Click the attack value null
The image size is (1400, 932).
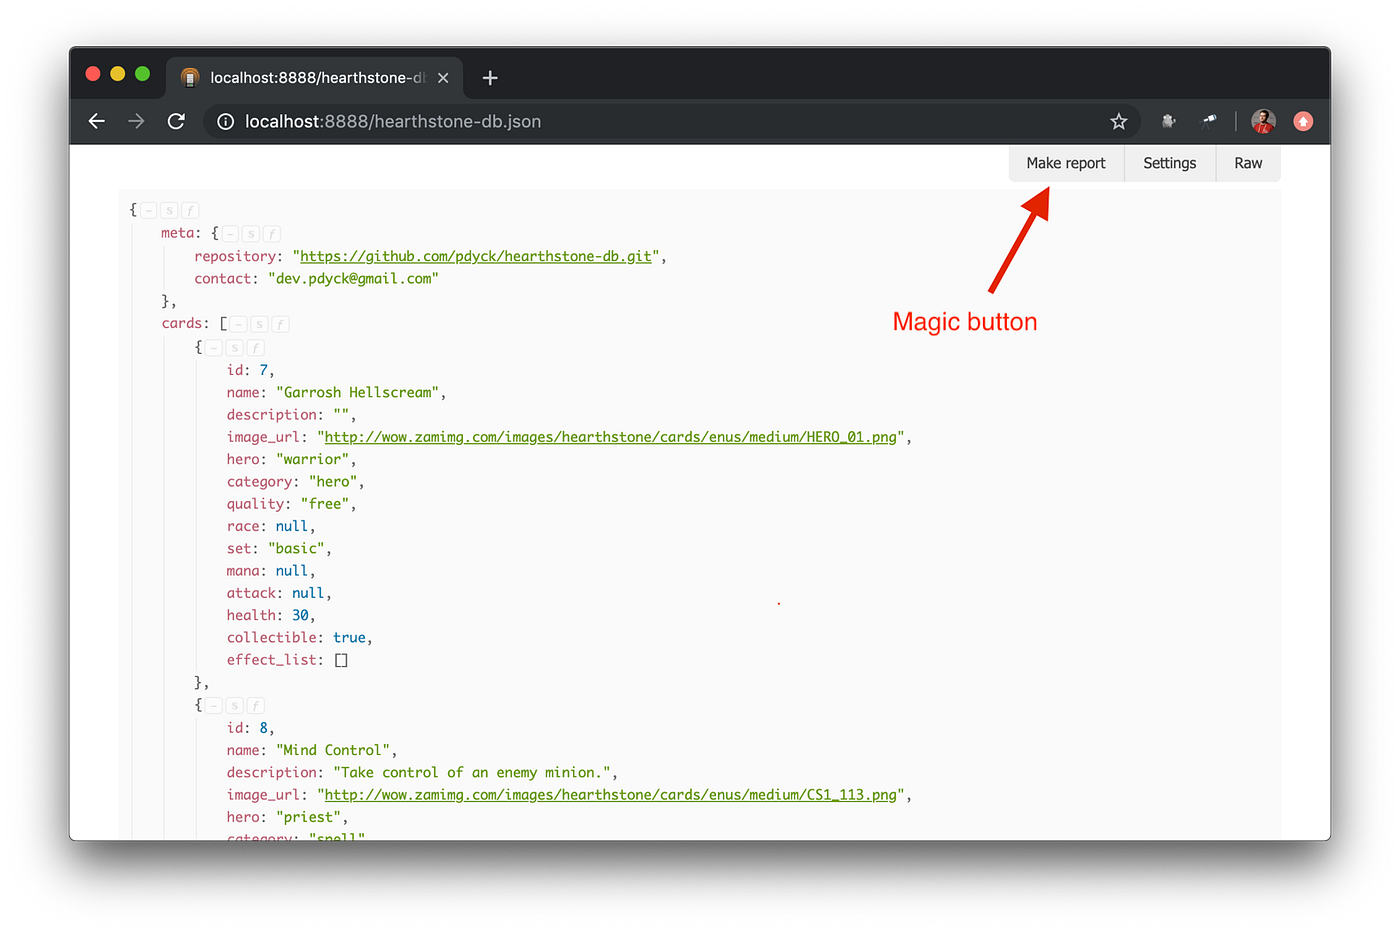(308, 594)
